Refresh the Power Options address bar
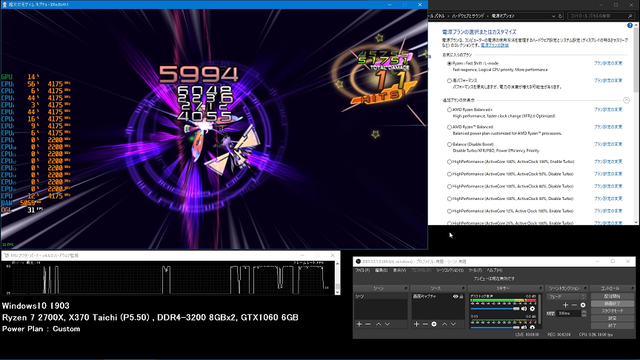 pyautogui.click(x=560, y=16)
